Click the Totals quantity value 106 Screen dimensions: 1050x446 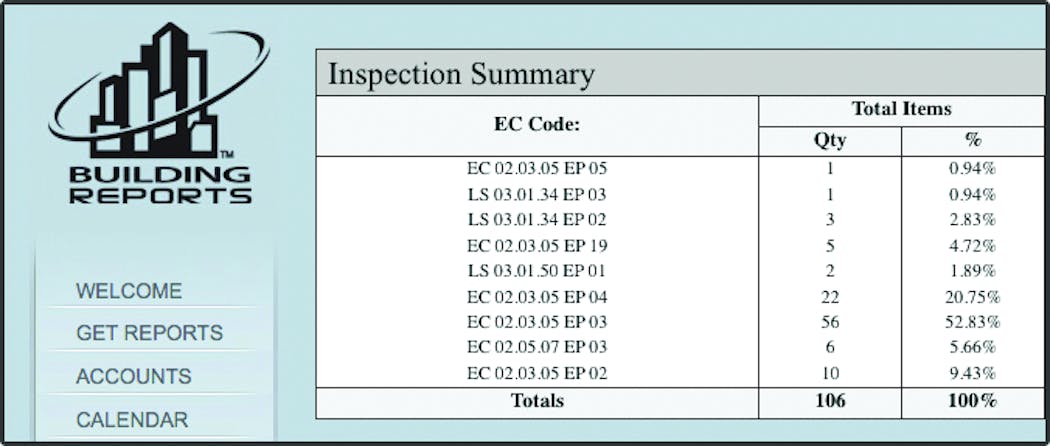pos(830,400)
